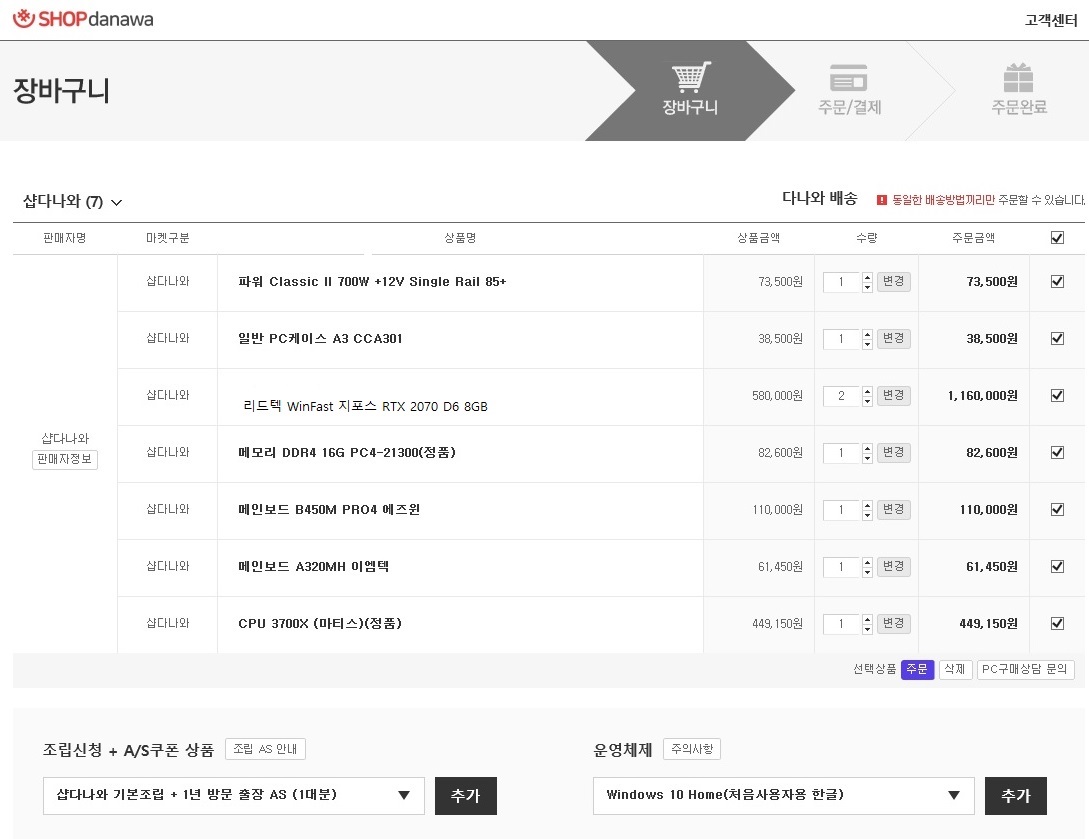Open product 일반 PC케이스 A3 CCA301
1089x839 pixels.
(x=320, y=338)
